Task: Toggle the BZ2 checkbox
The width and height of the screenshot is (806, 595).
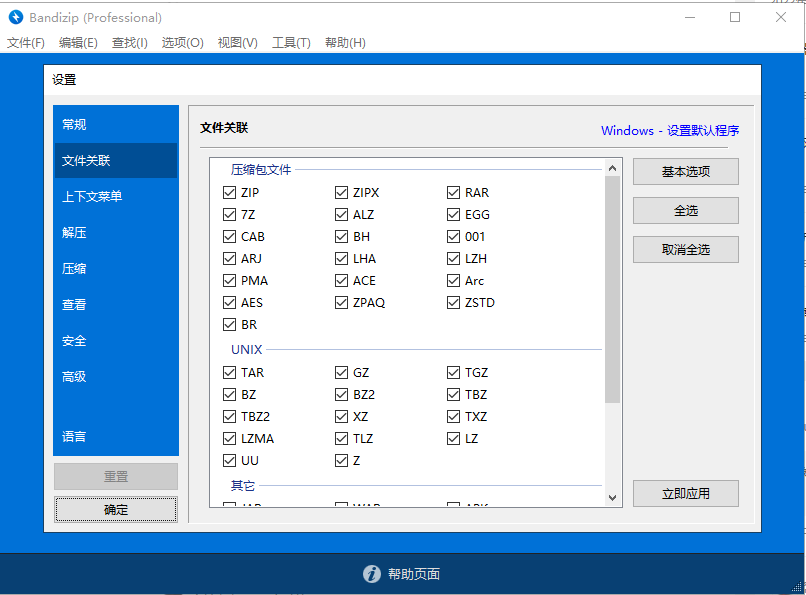Action: point(341,395)
